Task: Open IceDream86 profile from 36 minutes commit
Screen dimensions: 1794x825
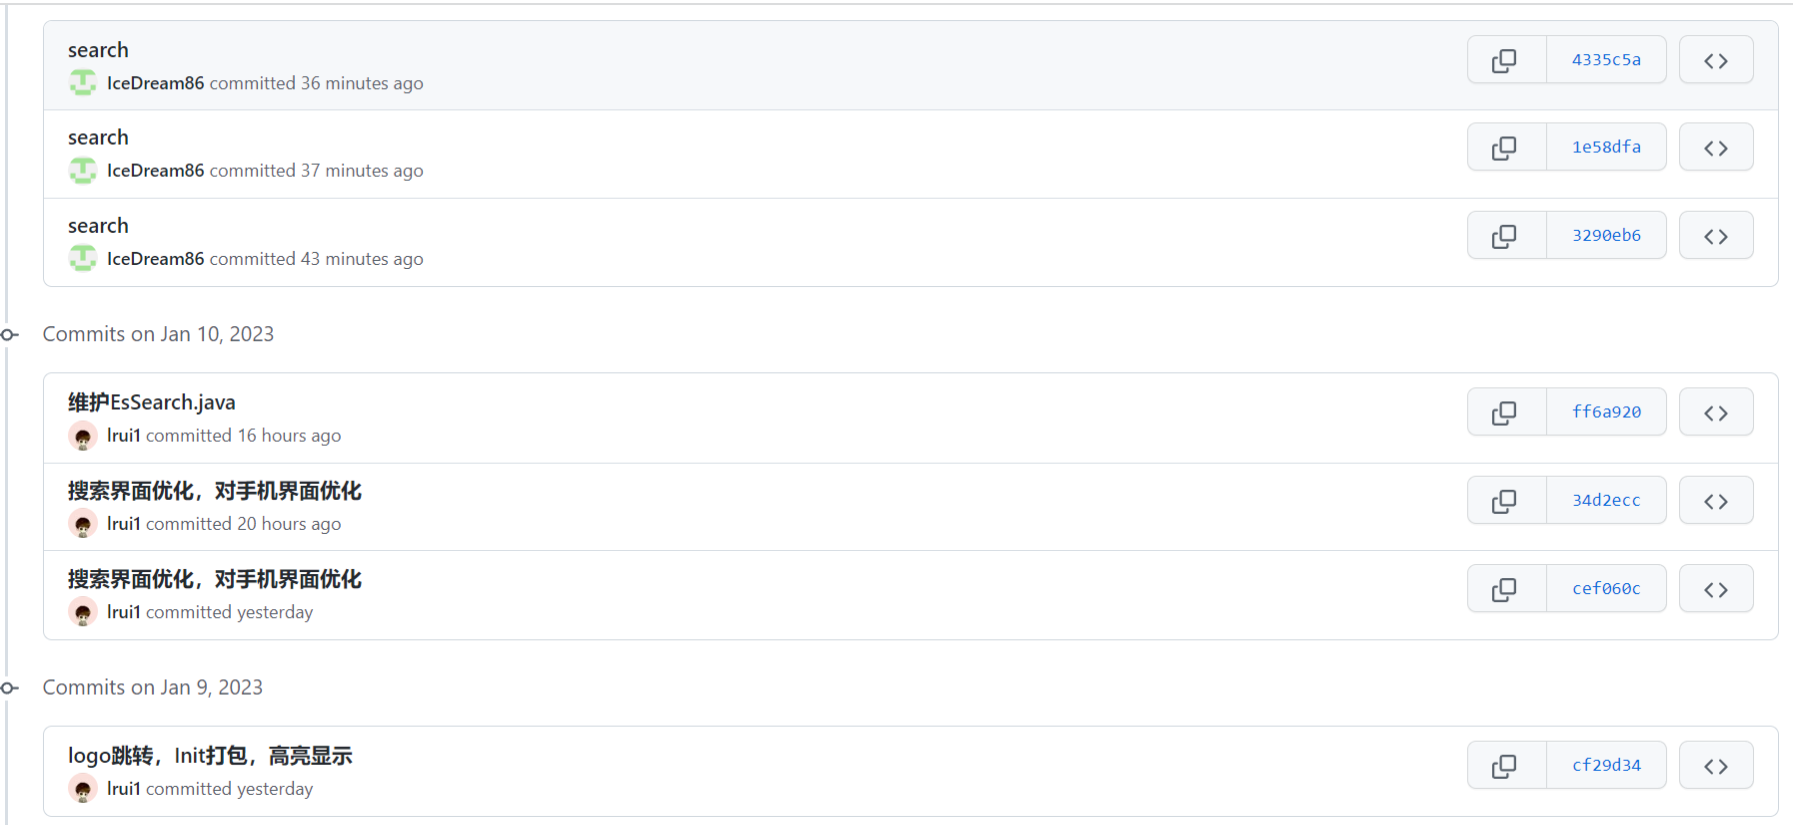Action: coord(155,84)
